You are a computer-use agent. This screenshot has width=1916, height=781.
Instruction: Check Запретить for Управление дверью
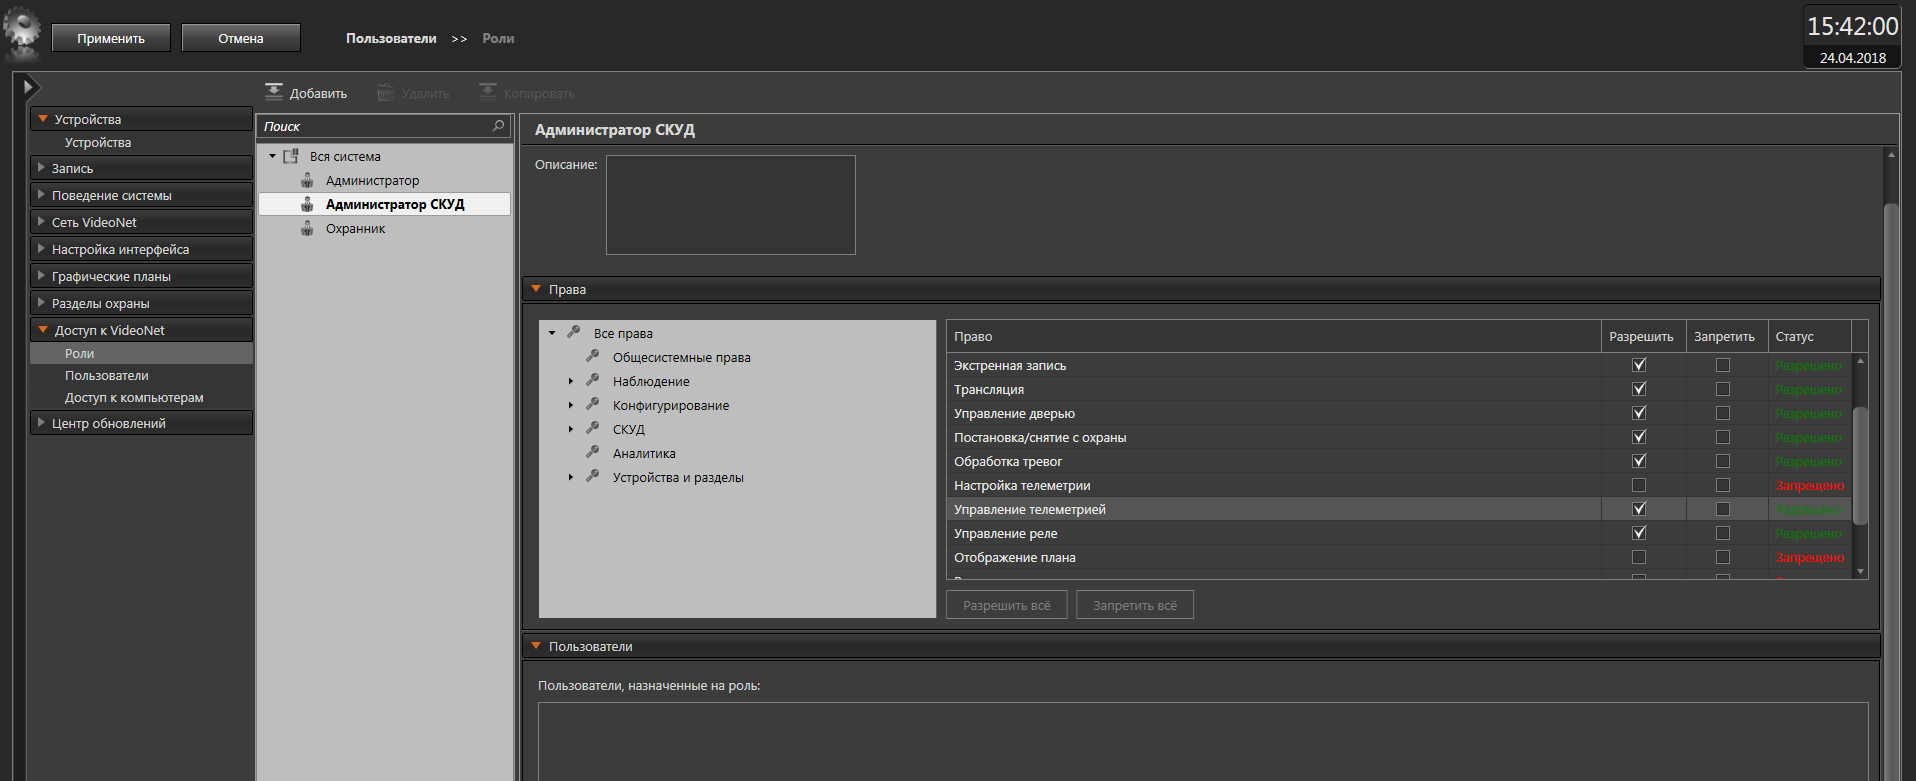pos(1723,413)
